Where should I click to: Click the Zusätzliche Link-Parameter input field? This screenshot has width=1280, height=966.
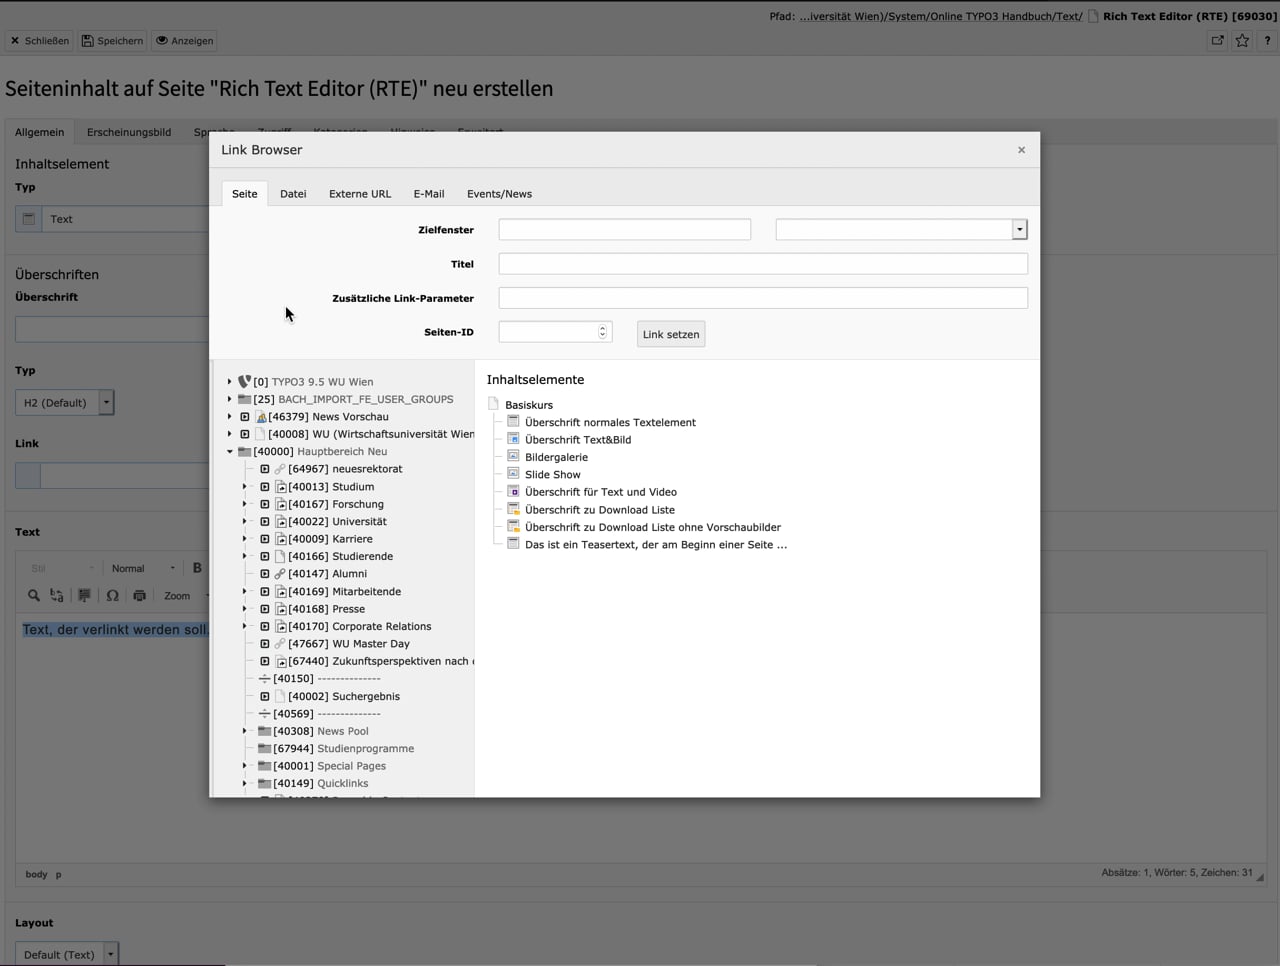click(763, 298)
